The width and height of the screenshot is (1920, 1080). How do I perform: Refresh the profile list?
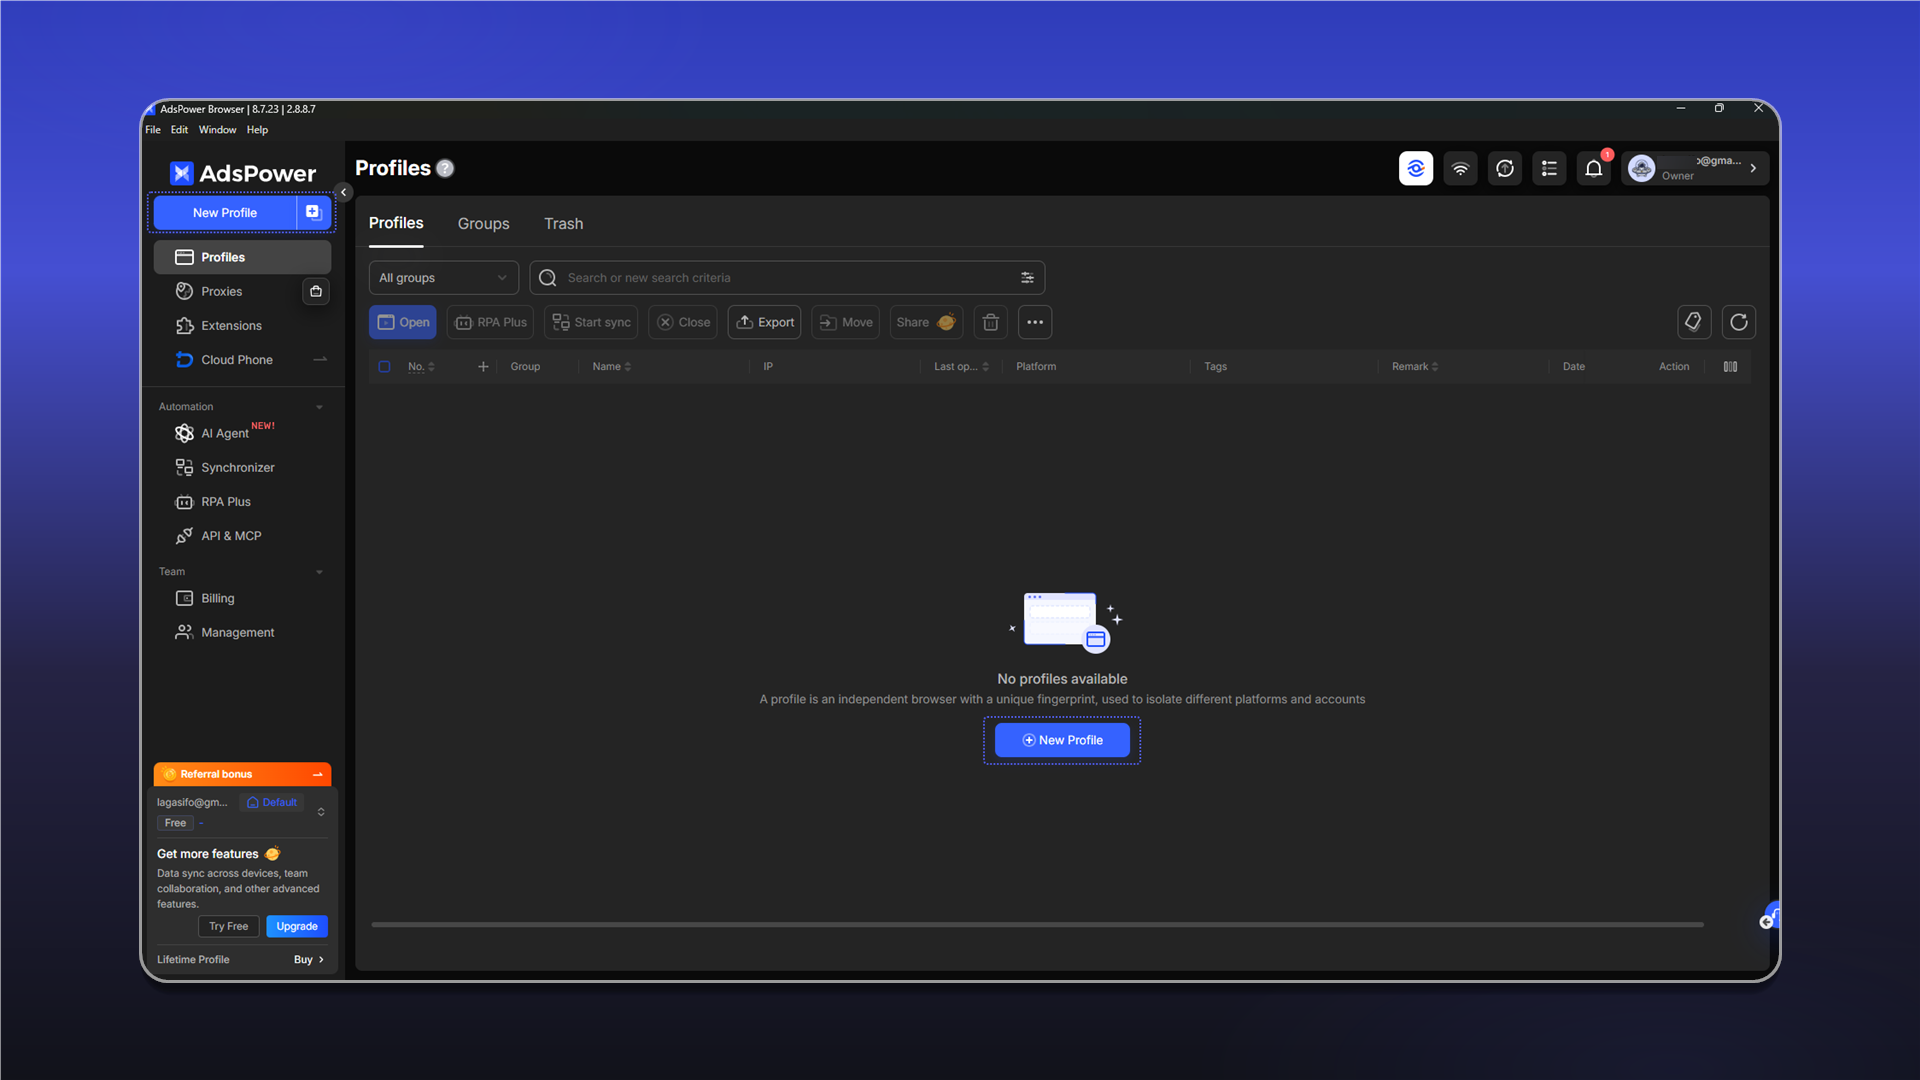(x=1739, y=322)
